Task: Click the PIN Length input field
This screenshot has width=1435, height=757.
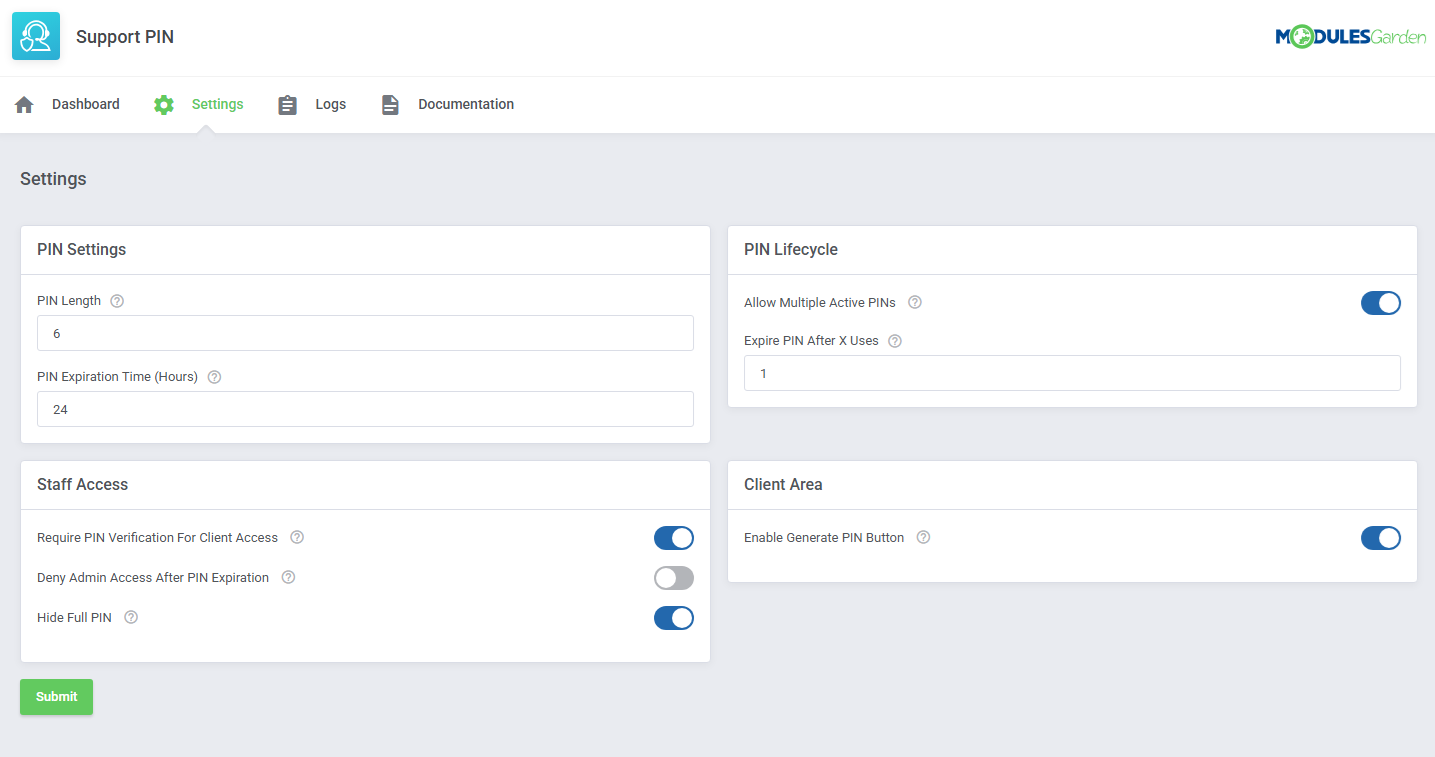Action: tap(365, 333)
